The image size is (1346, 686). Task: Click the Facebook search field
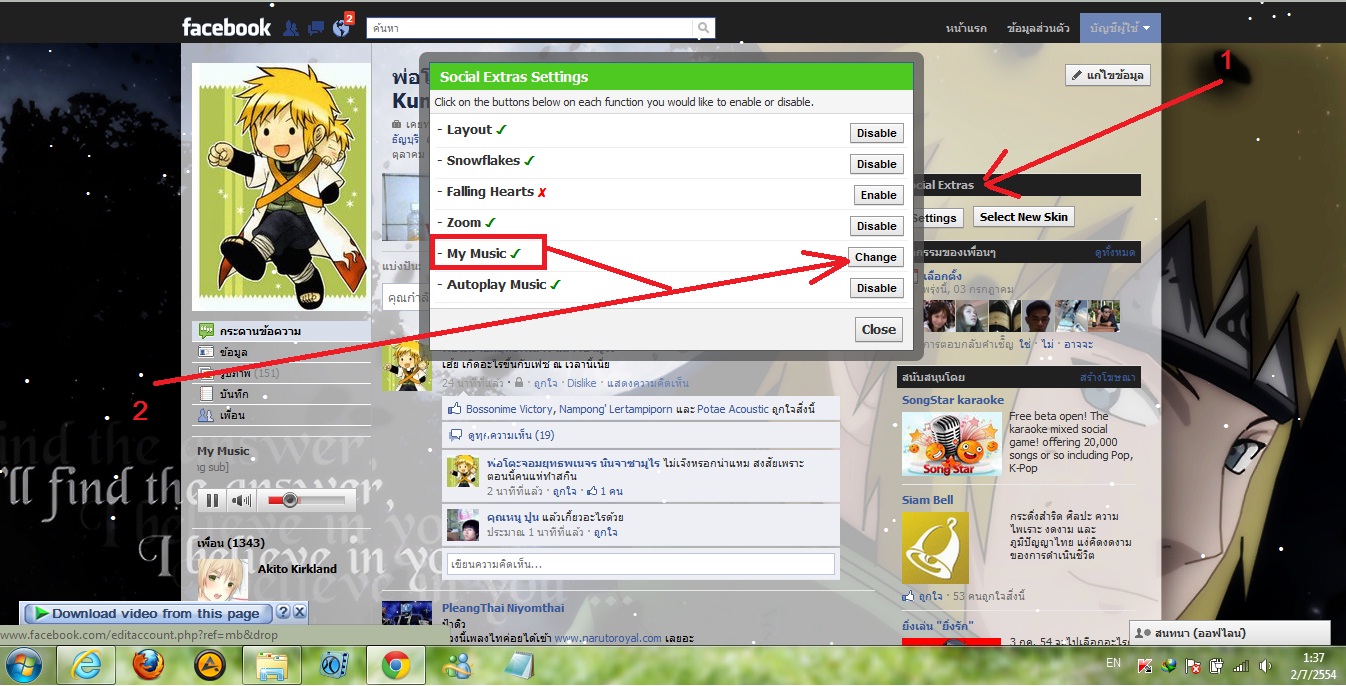coord(530,28)
